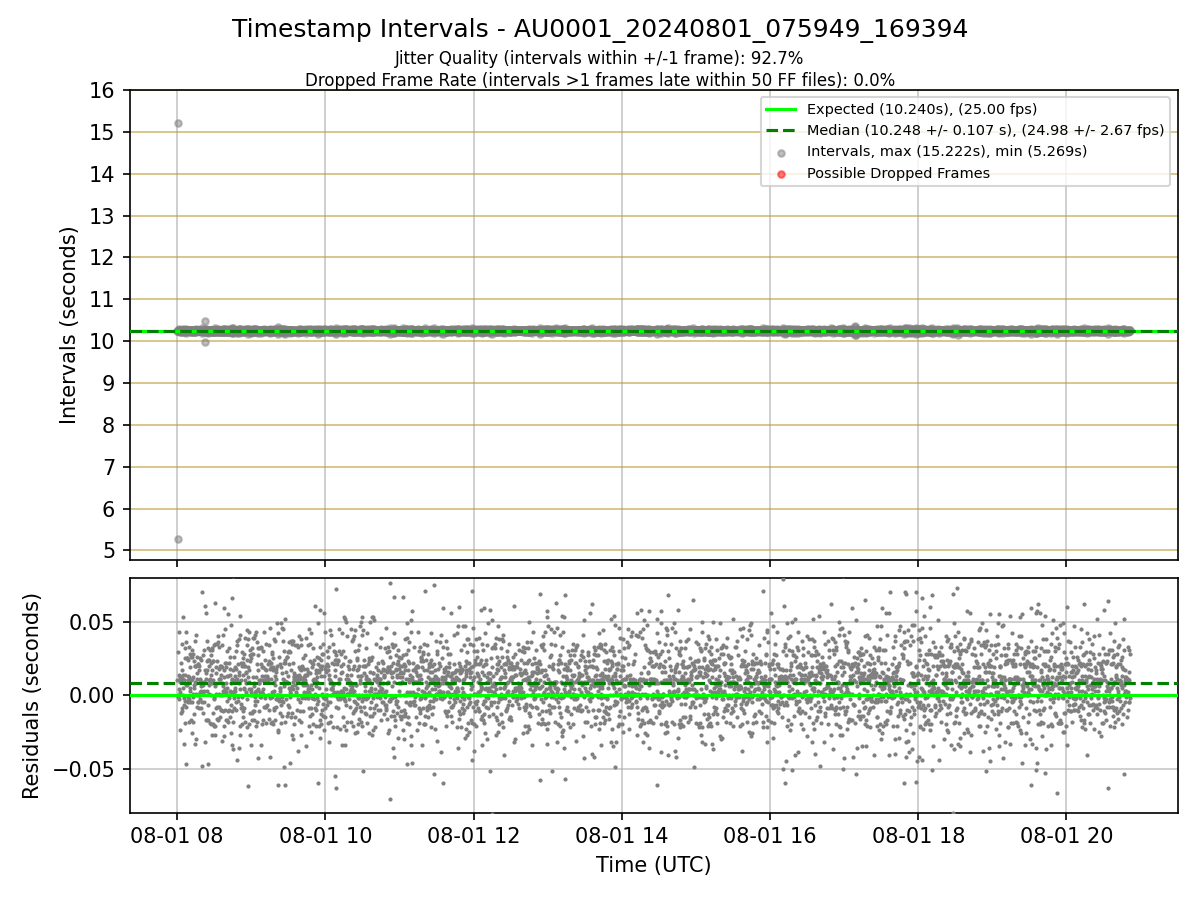Screen dimensions: 1200x900
Task: Click the 'Jitter Quality' subtitle text
Action: click(x=599, y=59)
